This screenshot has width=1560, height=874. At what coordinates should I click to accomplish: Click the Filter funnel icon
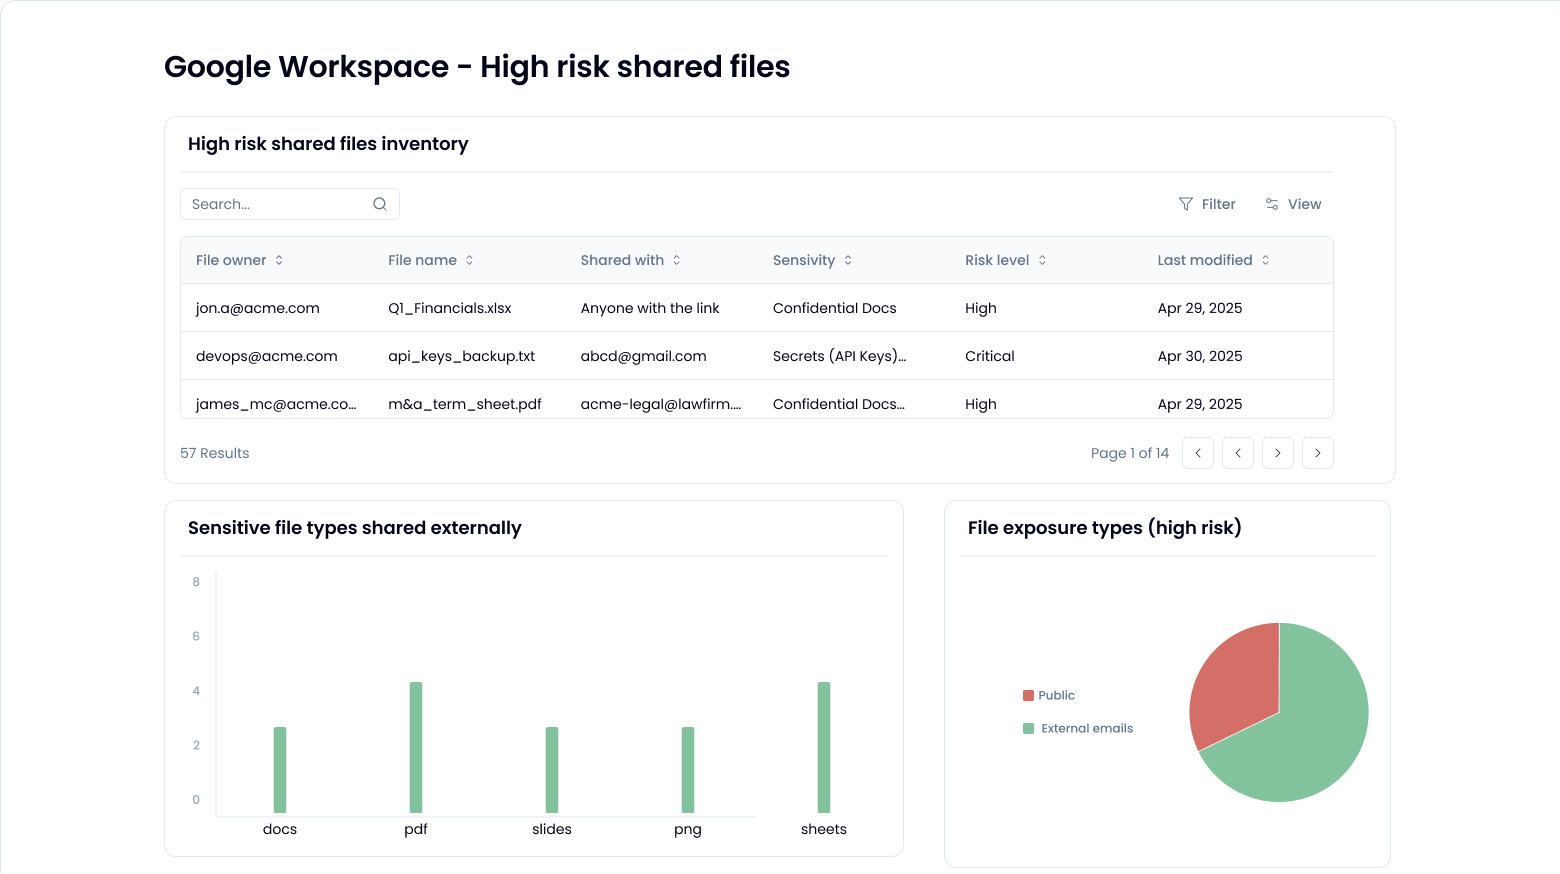click(x=1186, y=204)
